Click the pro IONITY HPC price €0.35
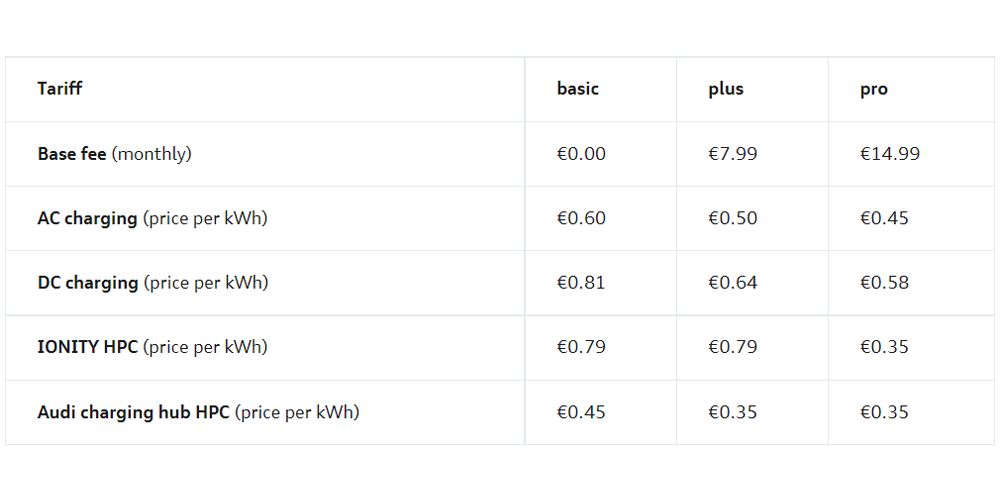Screen dimensions: 1000x500 coord(885,347)
